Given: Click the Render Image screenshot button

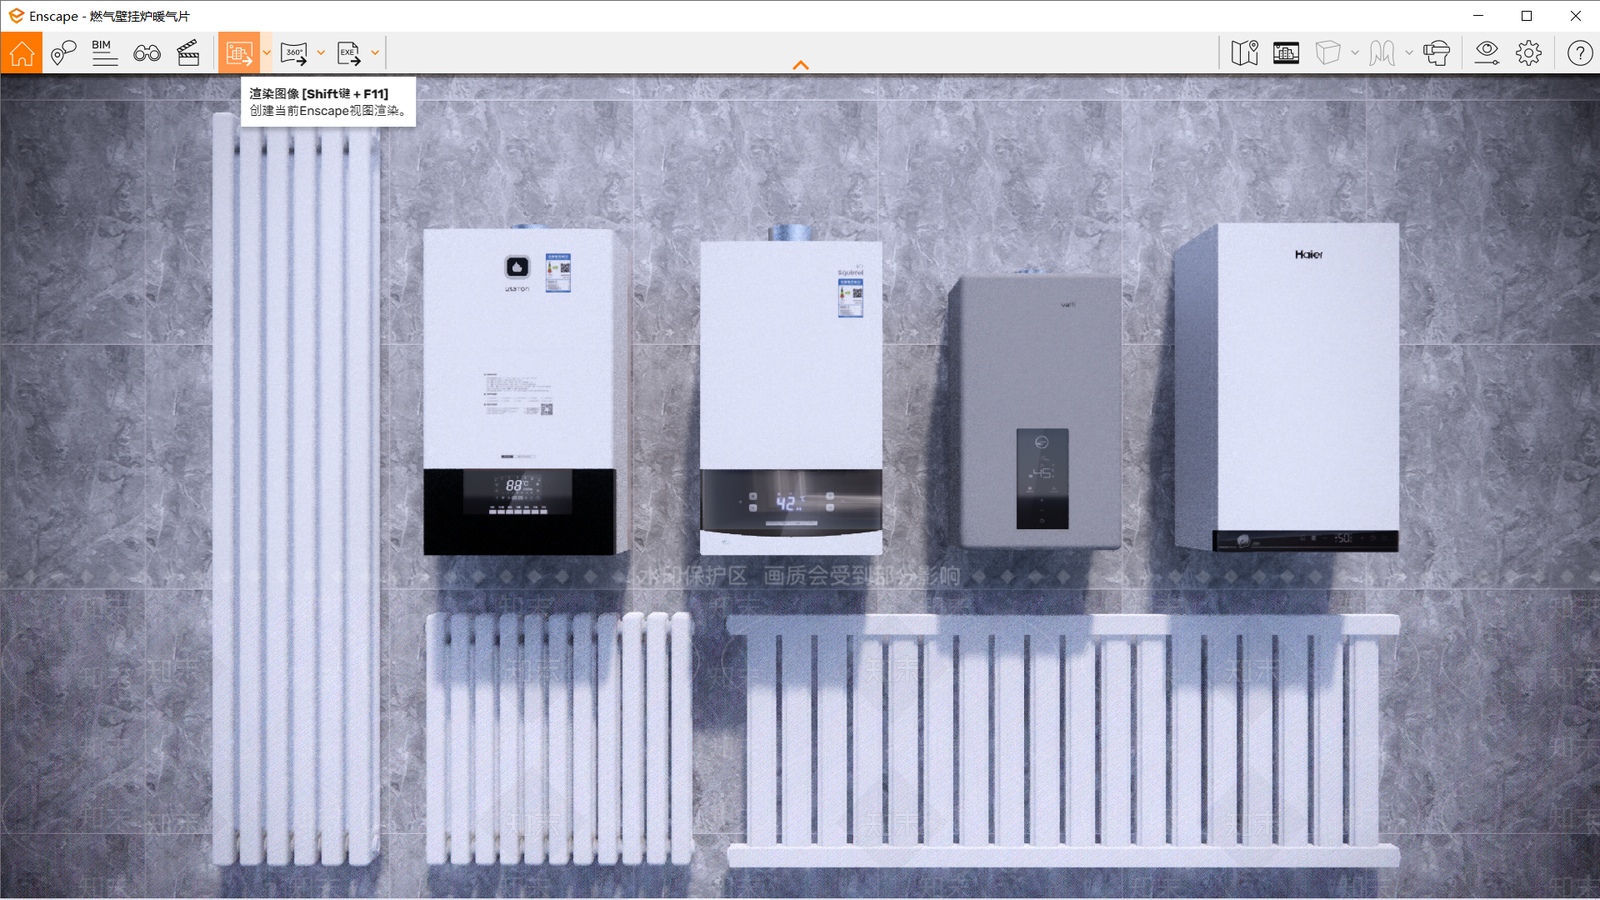Looking at the screenshot, I should click(239, 53).
